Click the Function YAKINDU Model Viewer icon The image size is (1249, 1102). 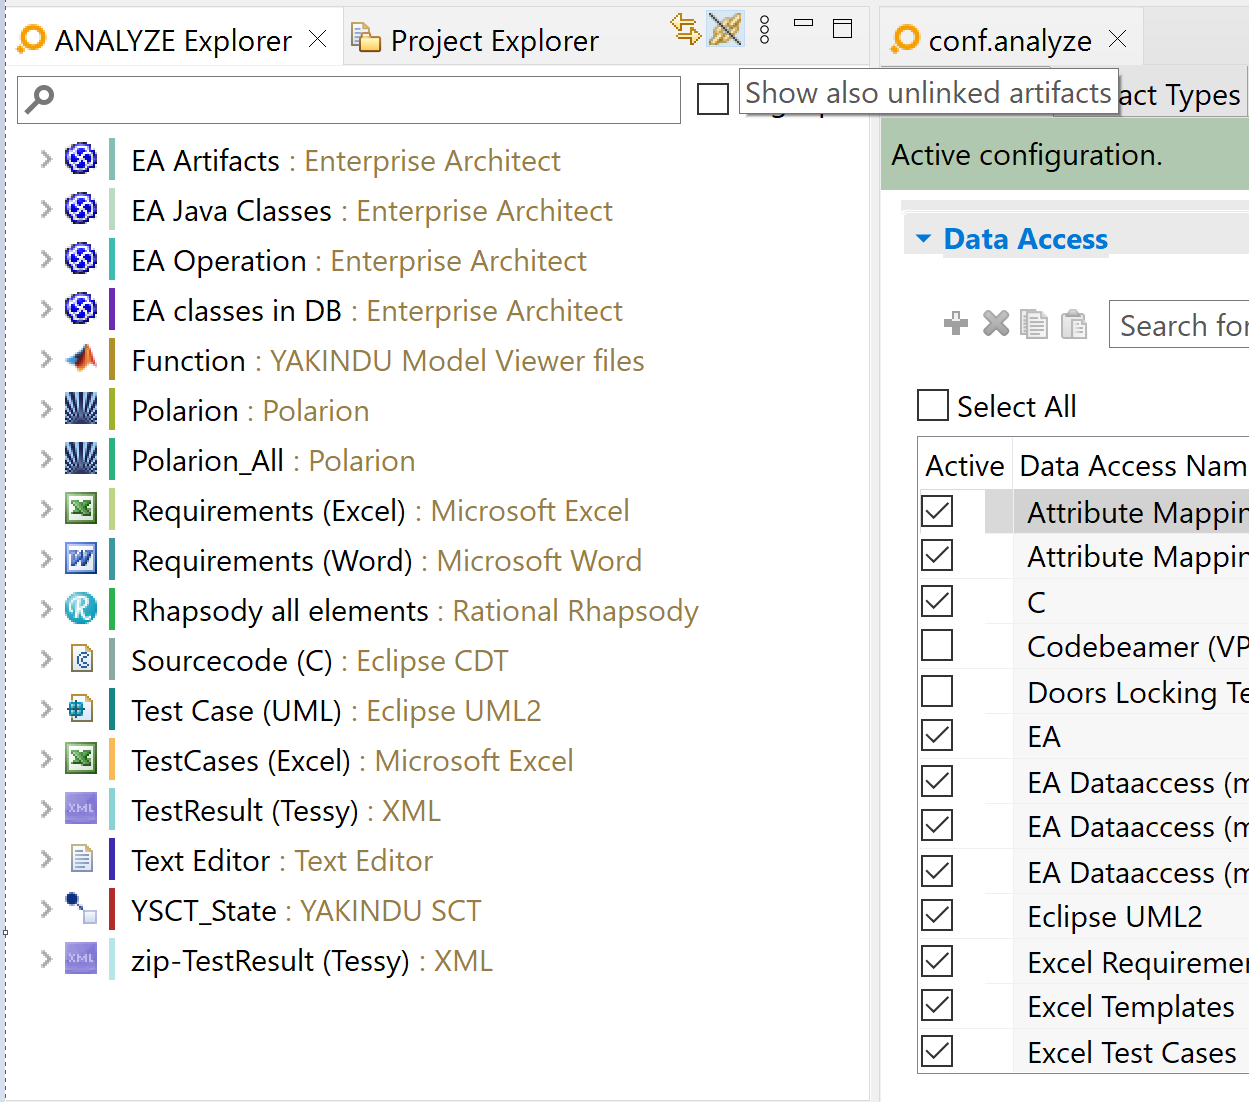click(x=81, y=359)
